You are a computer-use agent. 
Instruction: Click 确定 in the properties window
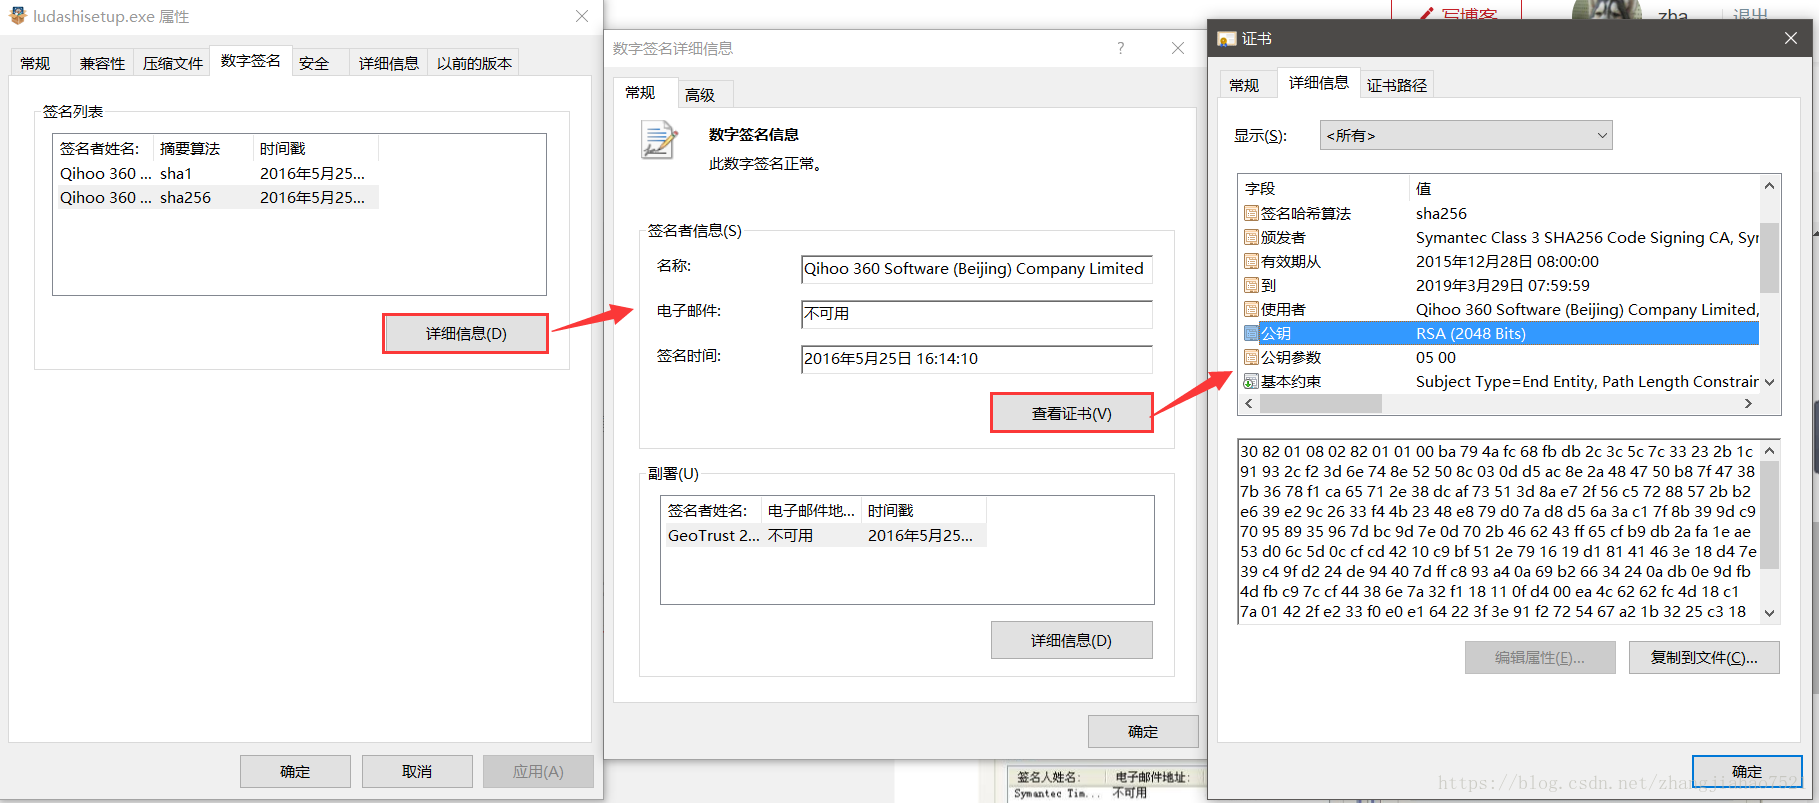click(x=295, y=771)
